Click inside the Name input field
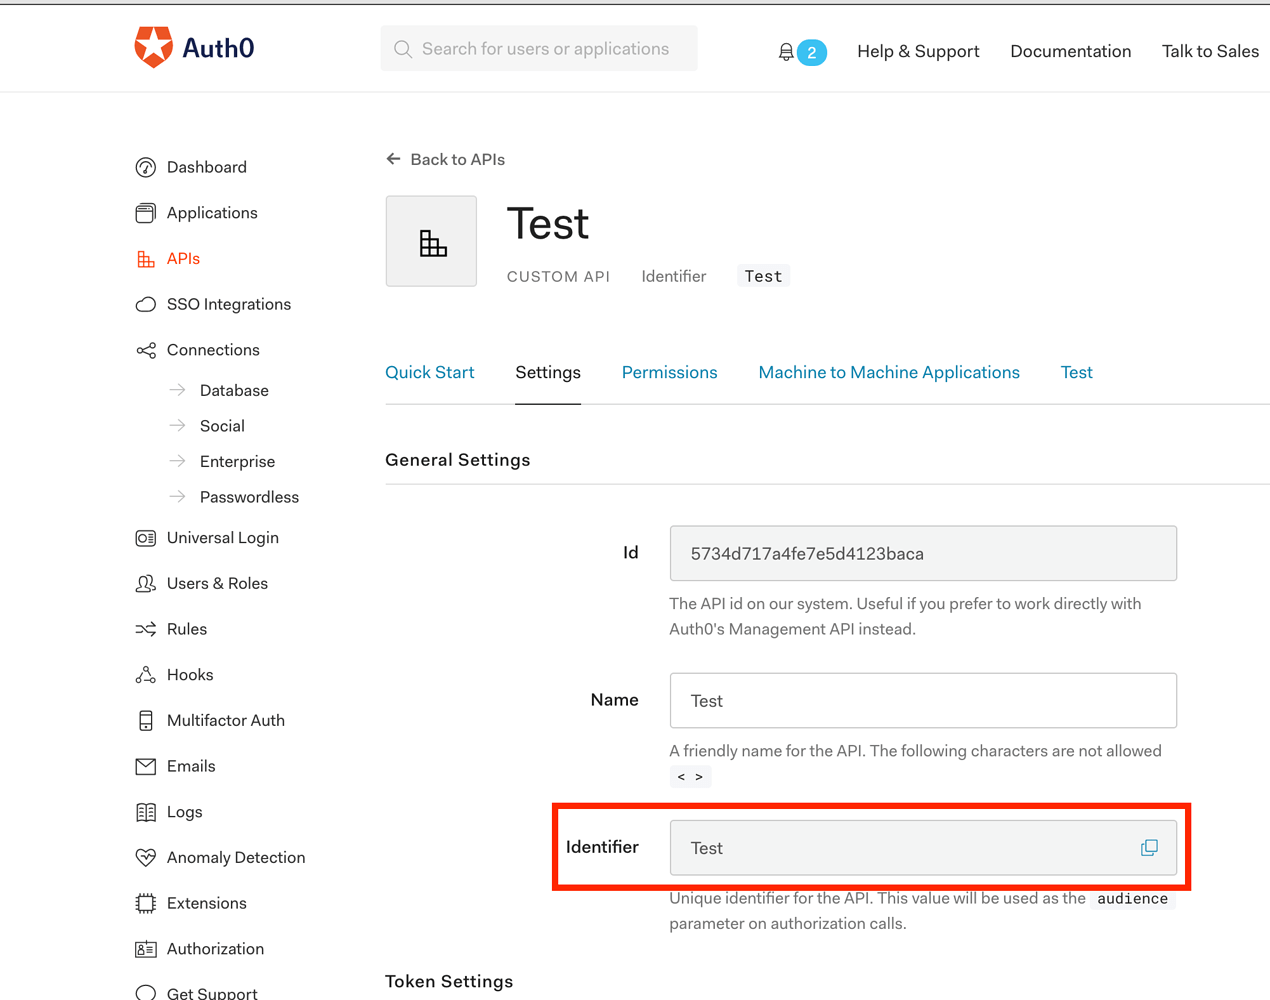The image size is (1270, 1000). click(922, 700)
